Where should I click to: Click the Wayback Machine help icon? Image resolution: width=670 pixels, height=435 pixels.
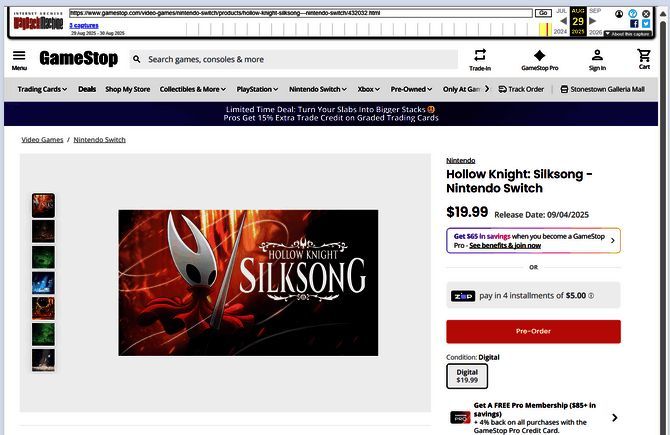pyautogui.click(x=632, y=14)
